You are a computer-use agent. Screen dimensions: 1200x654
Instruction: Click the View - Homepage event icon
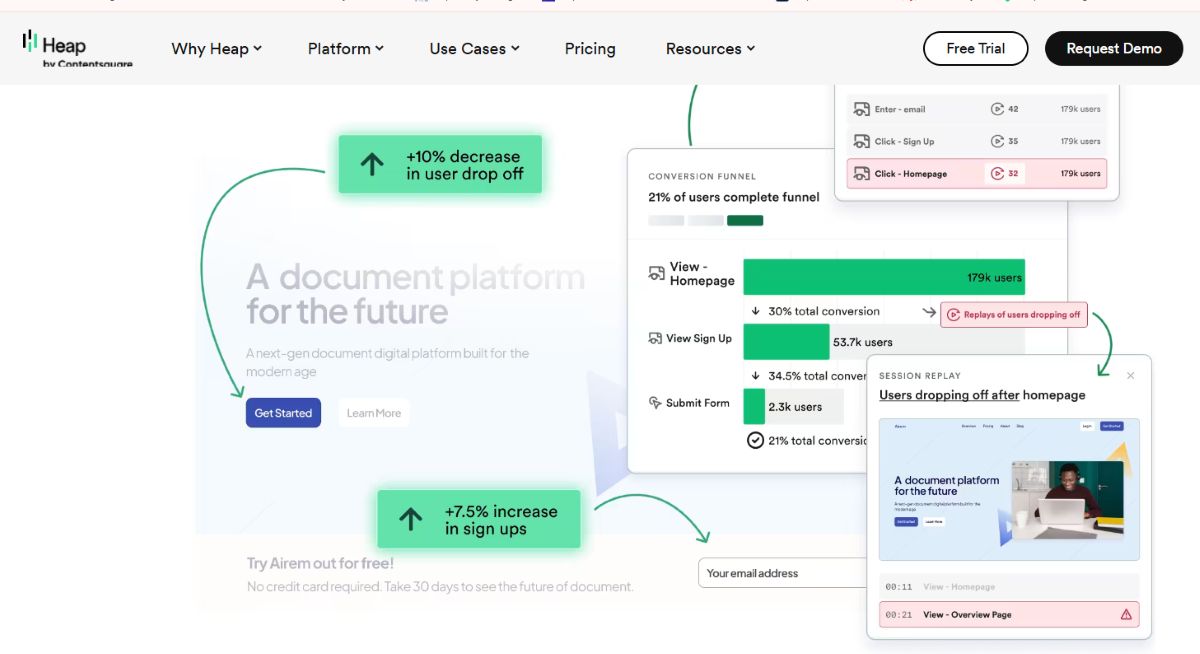(656, 273)
